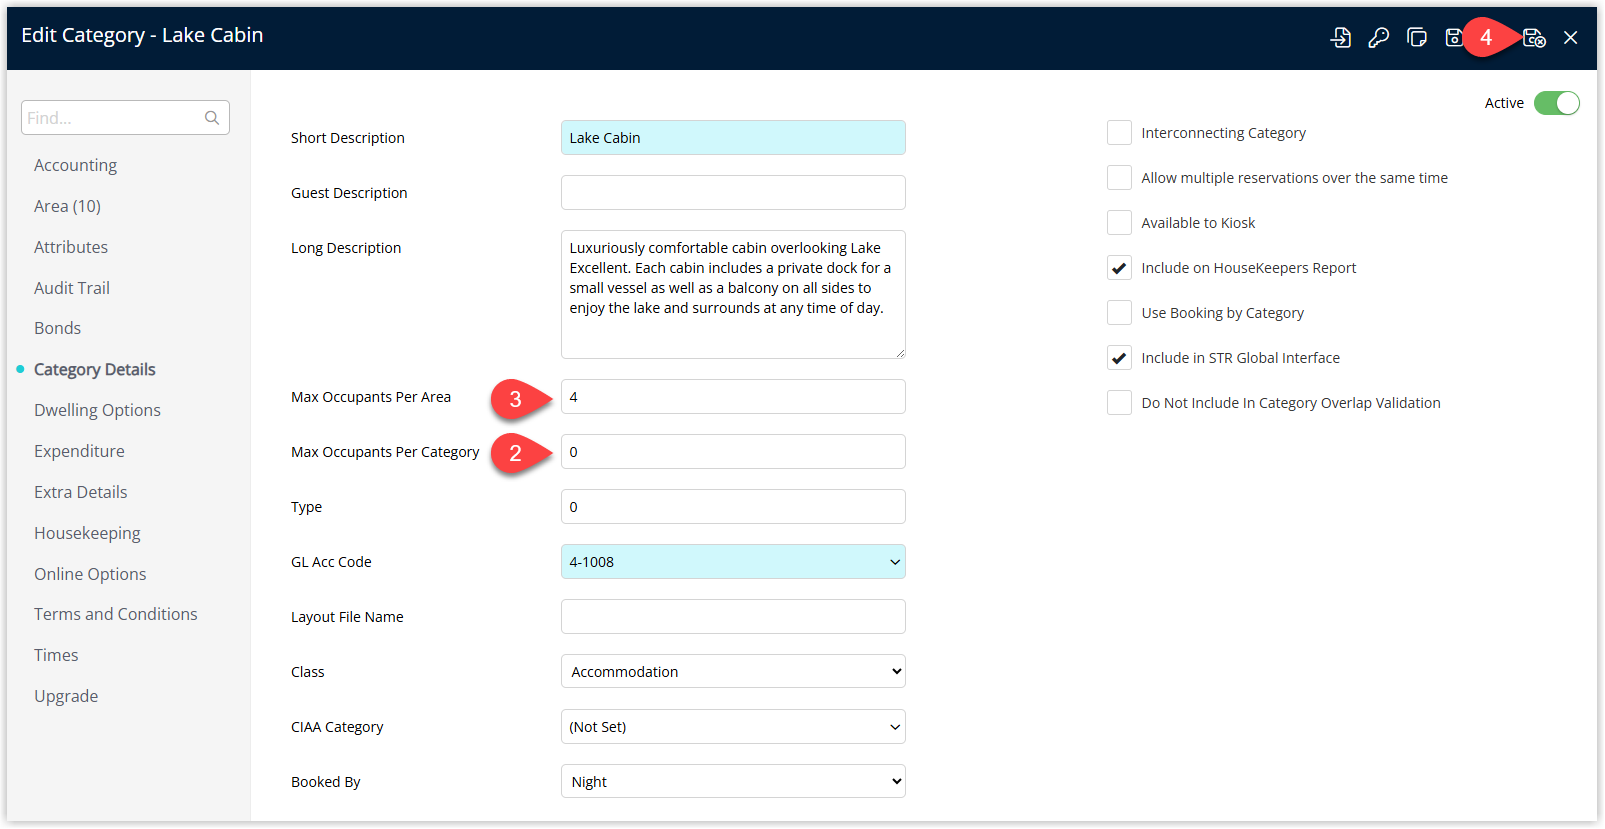Click Max Occupants Per Area field

pos(733,397)
